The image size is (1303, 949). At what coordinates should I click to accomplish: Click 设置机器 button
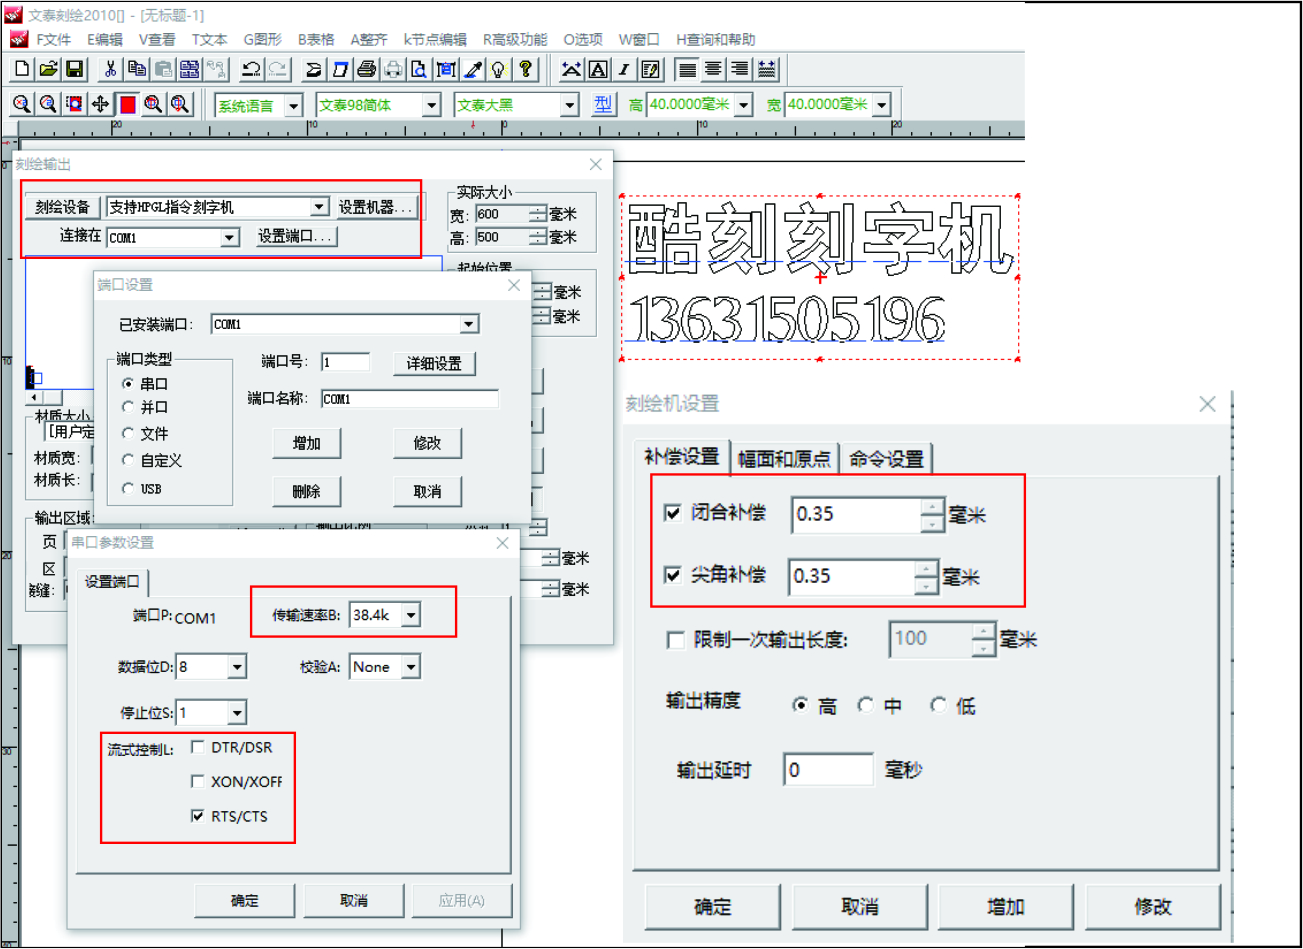[376, 207]
